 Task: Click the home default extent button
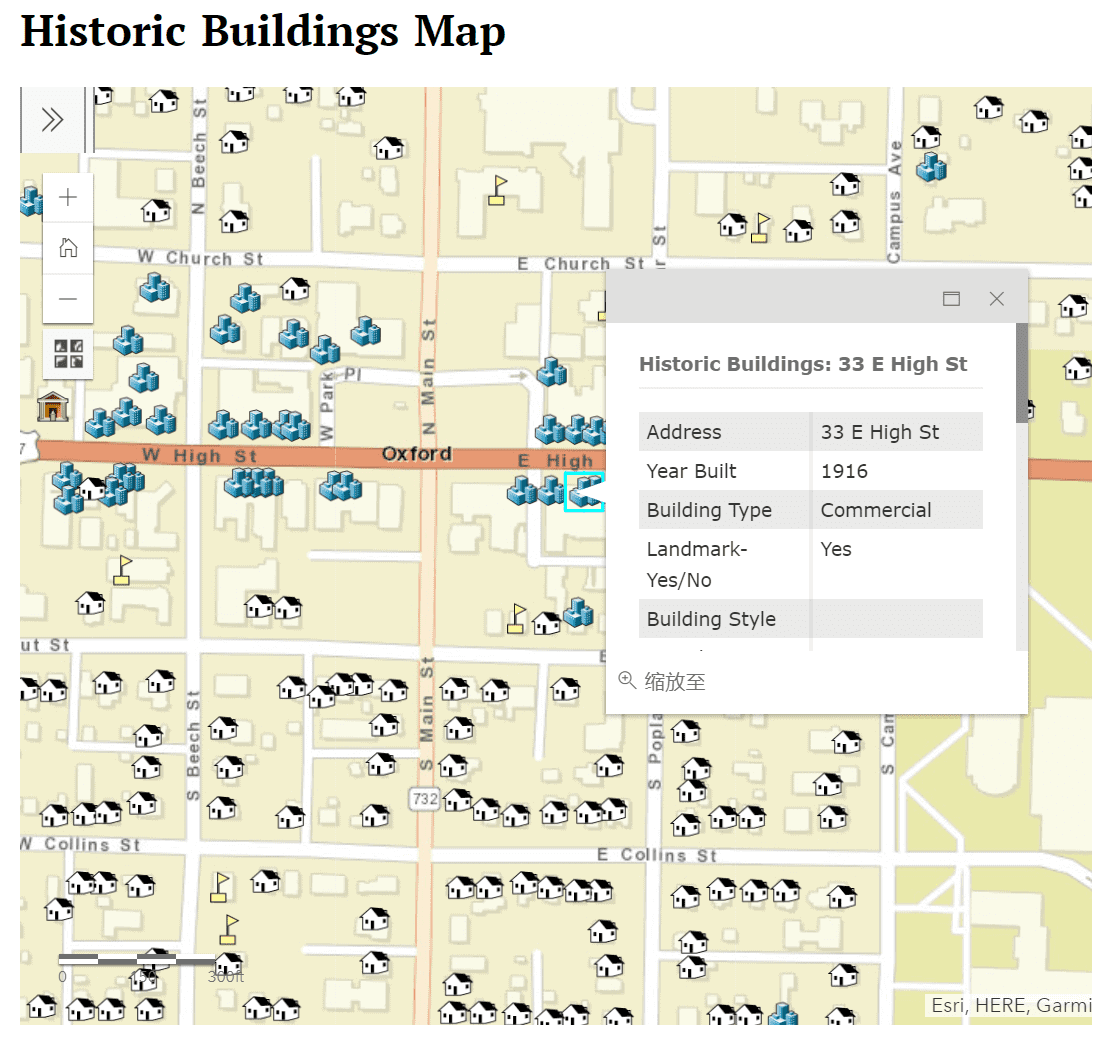tap(68, 248)
